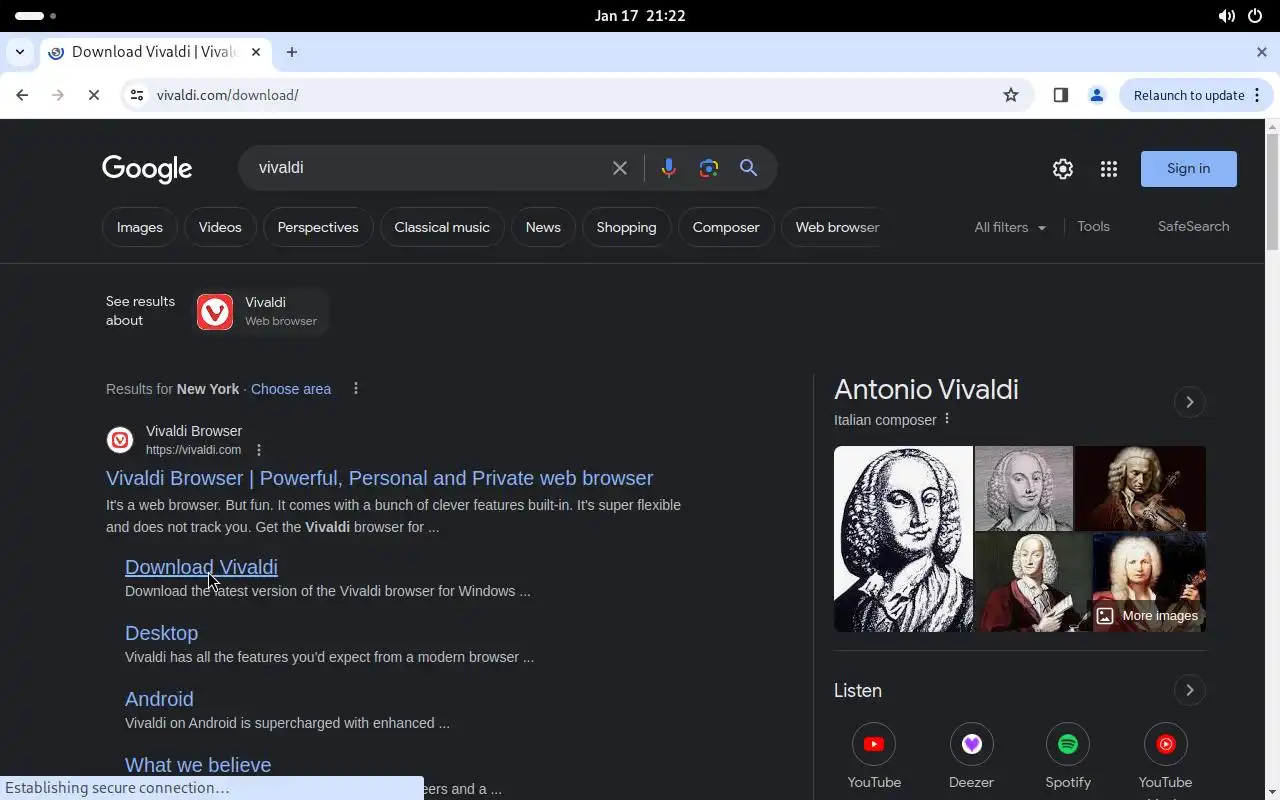Stop loading the page
1280x800 pixels.
(x=93, y=95)
